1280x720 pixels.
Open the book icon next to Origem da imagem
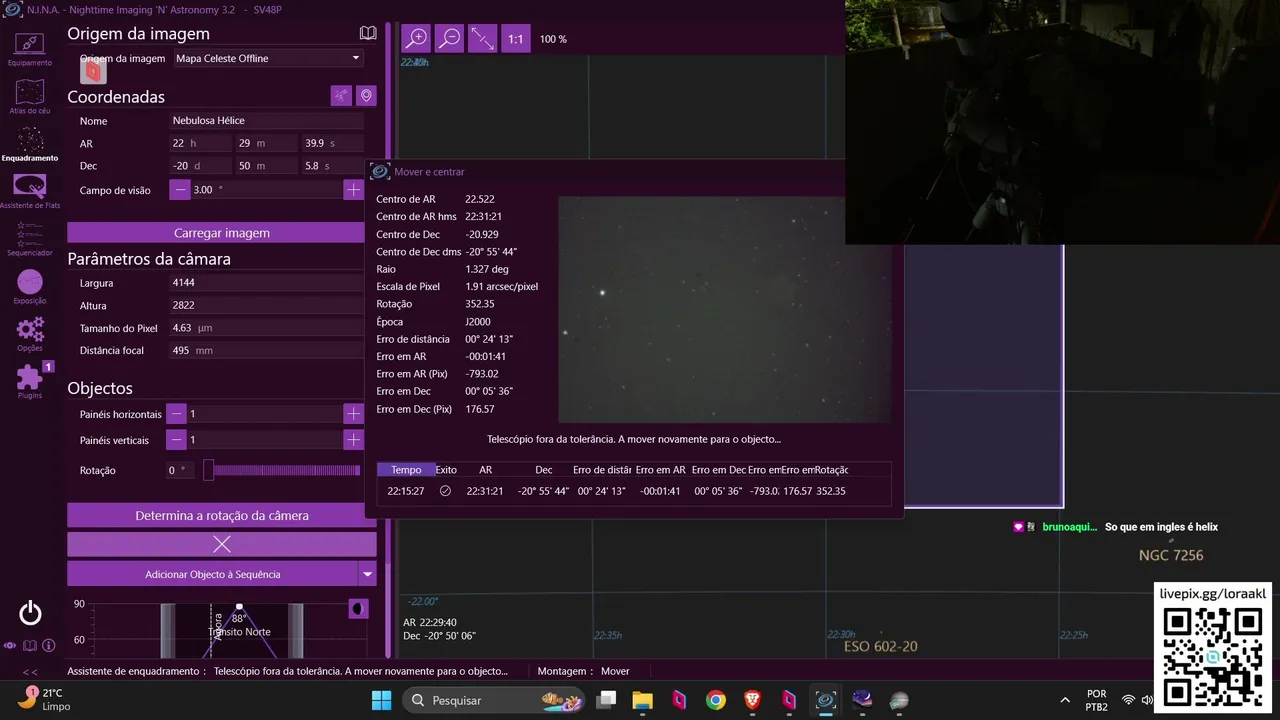pyautogui.click(x=368, y=33)
